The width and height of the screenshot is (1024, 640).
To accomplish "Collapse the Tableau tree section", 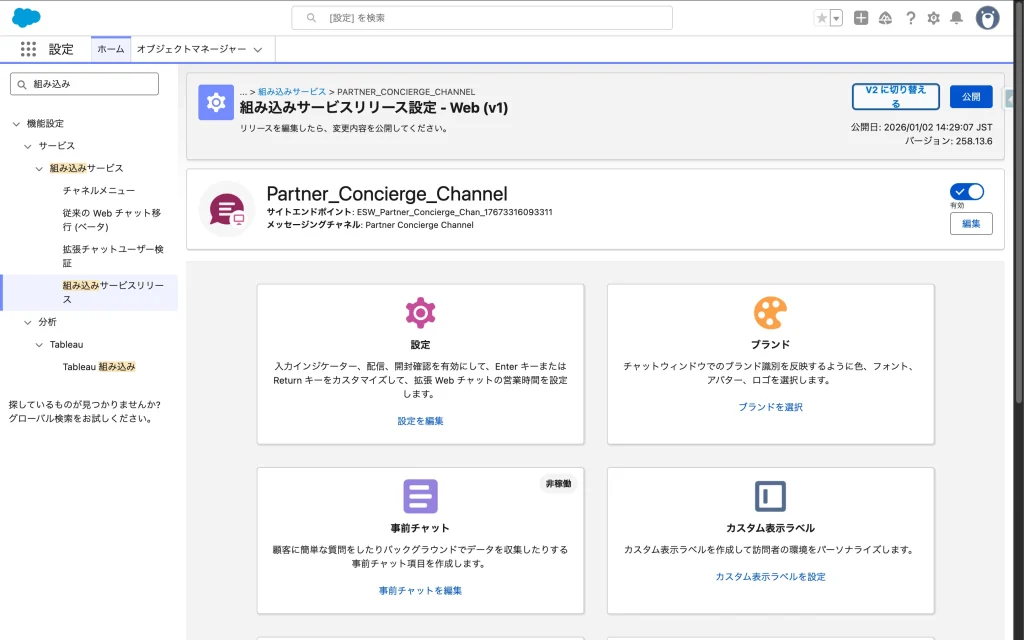I will pos(40,344).
